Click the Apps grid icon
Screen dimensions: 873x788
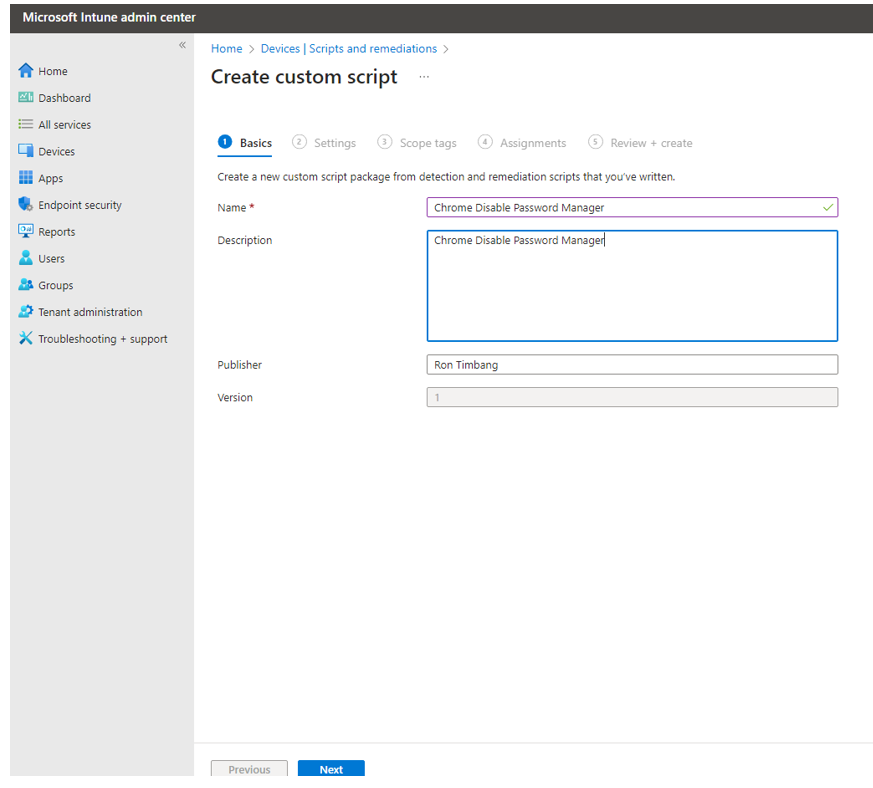click(x=26, y=178)
